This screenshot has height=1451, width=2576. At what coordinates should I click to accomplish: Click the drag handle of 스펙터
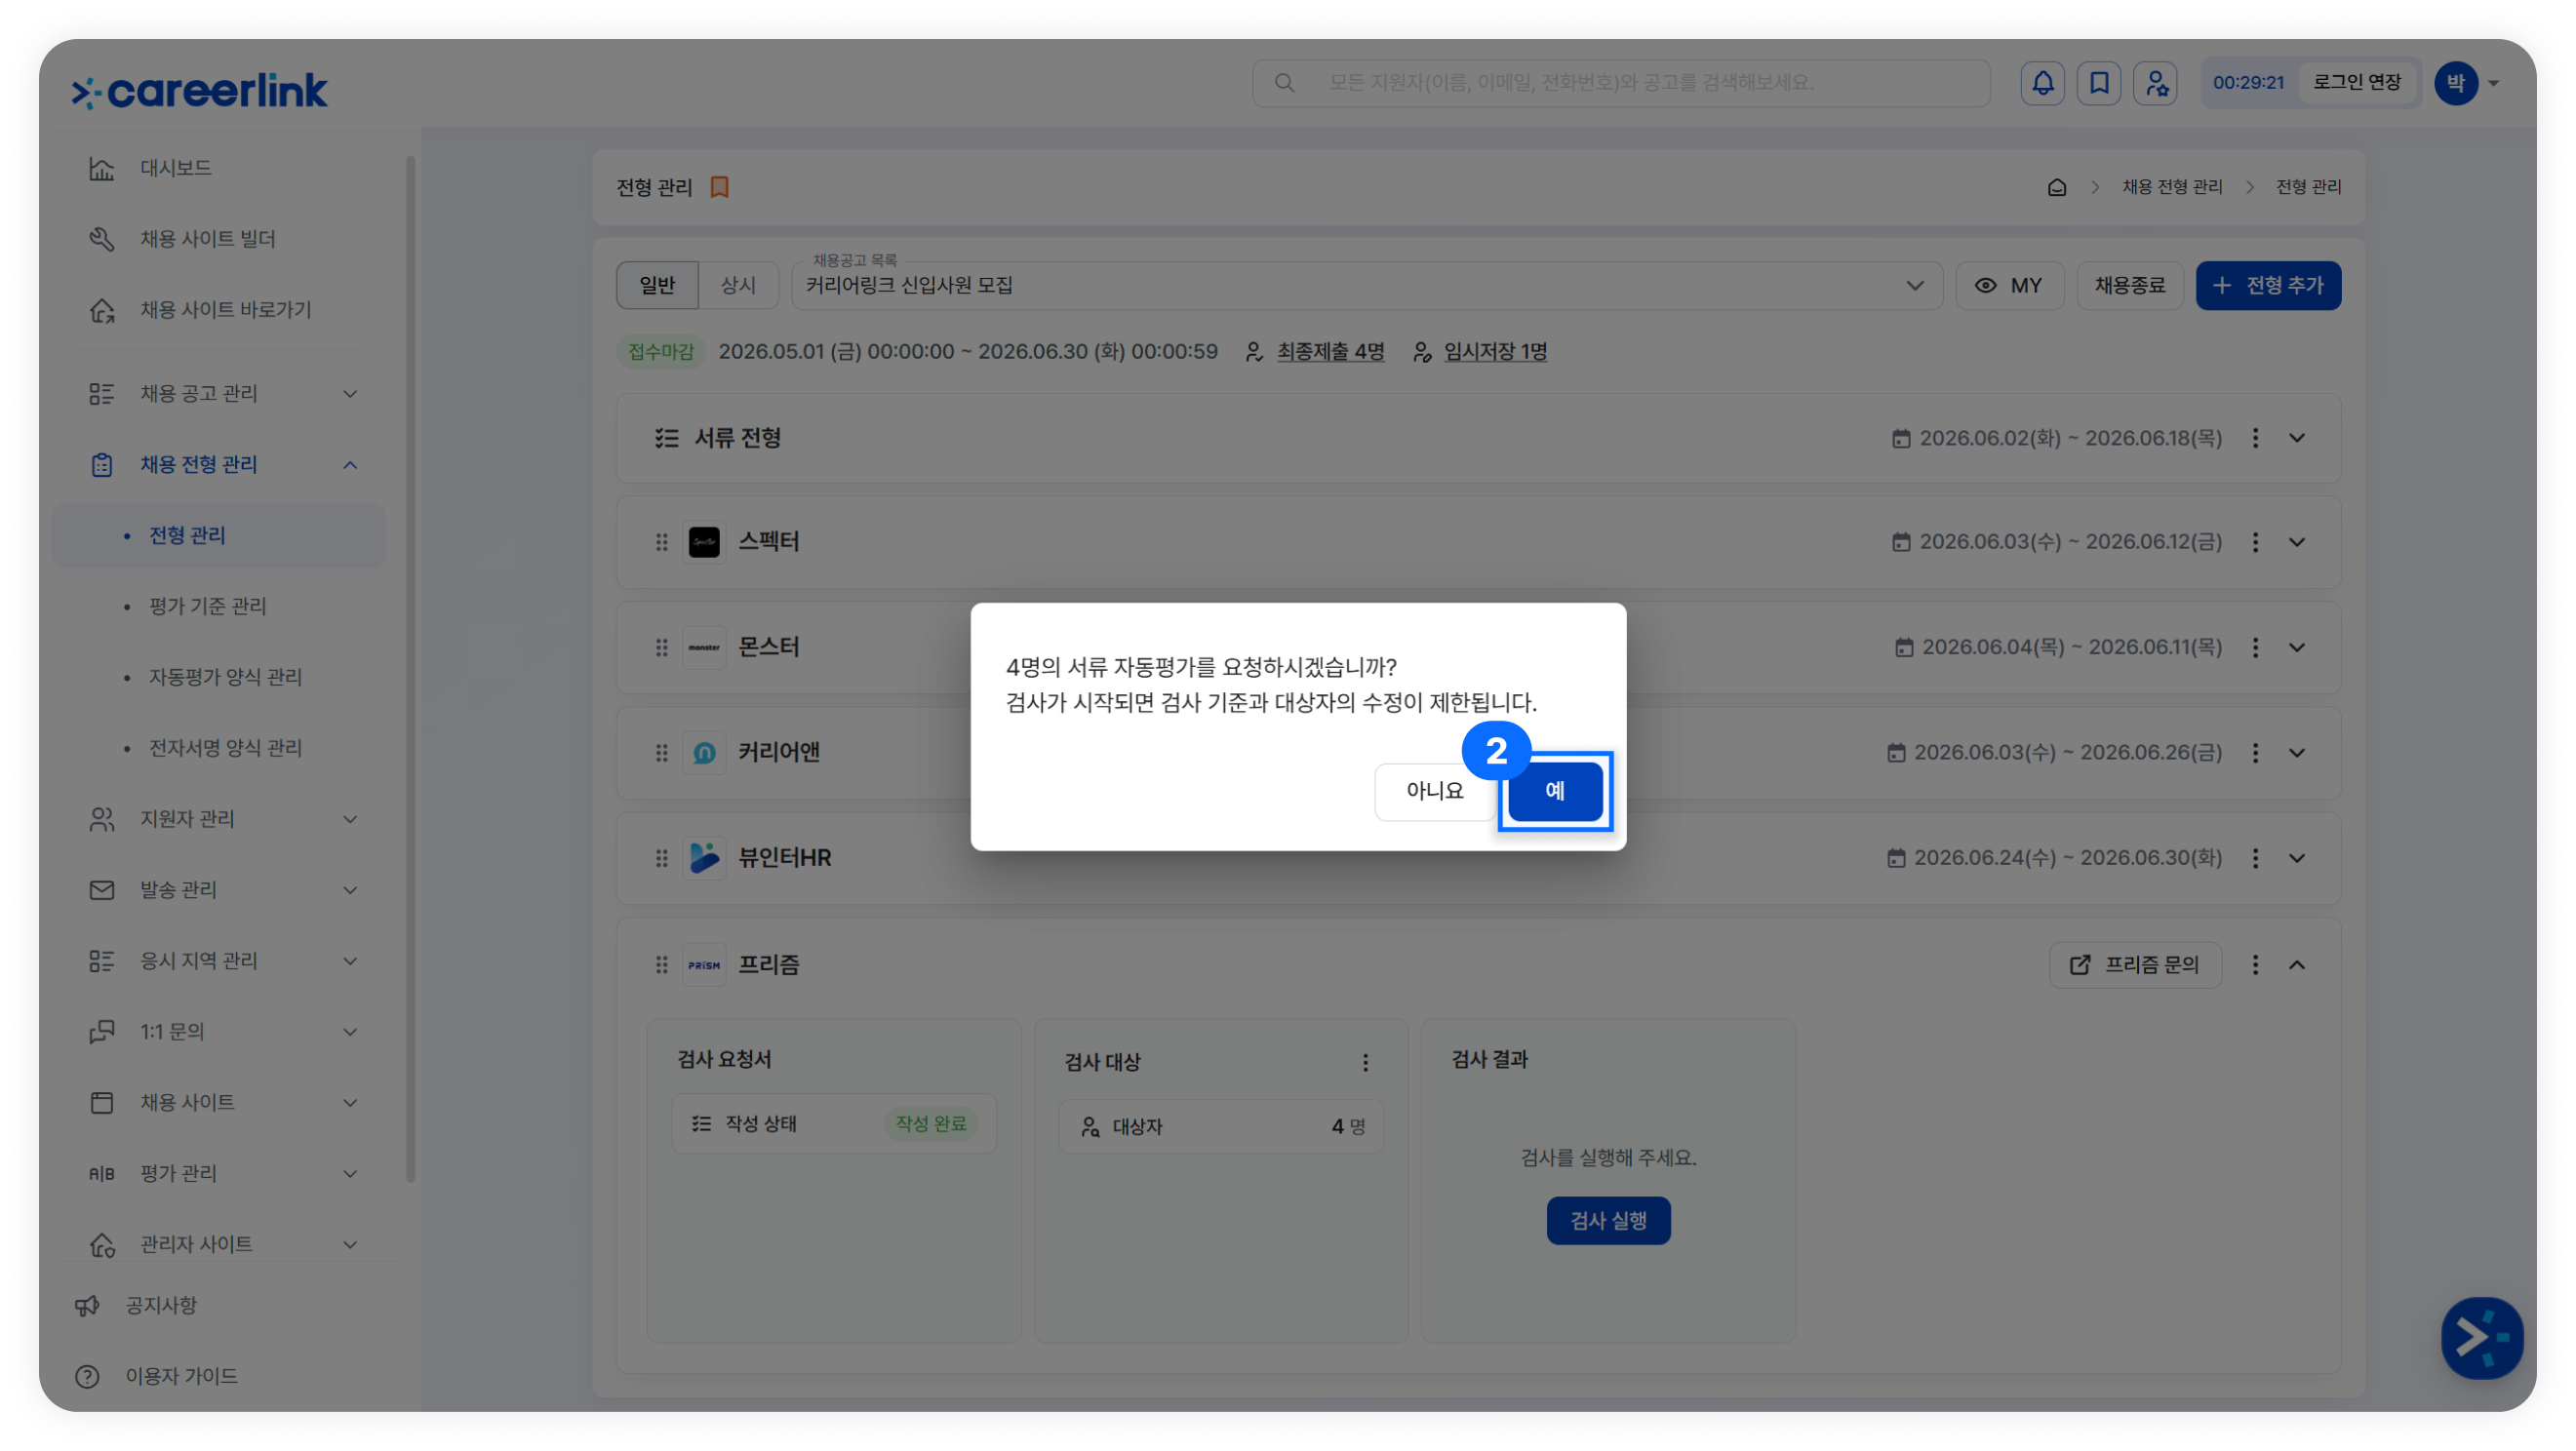(661, 542)
